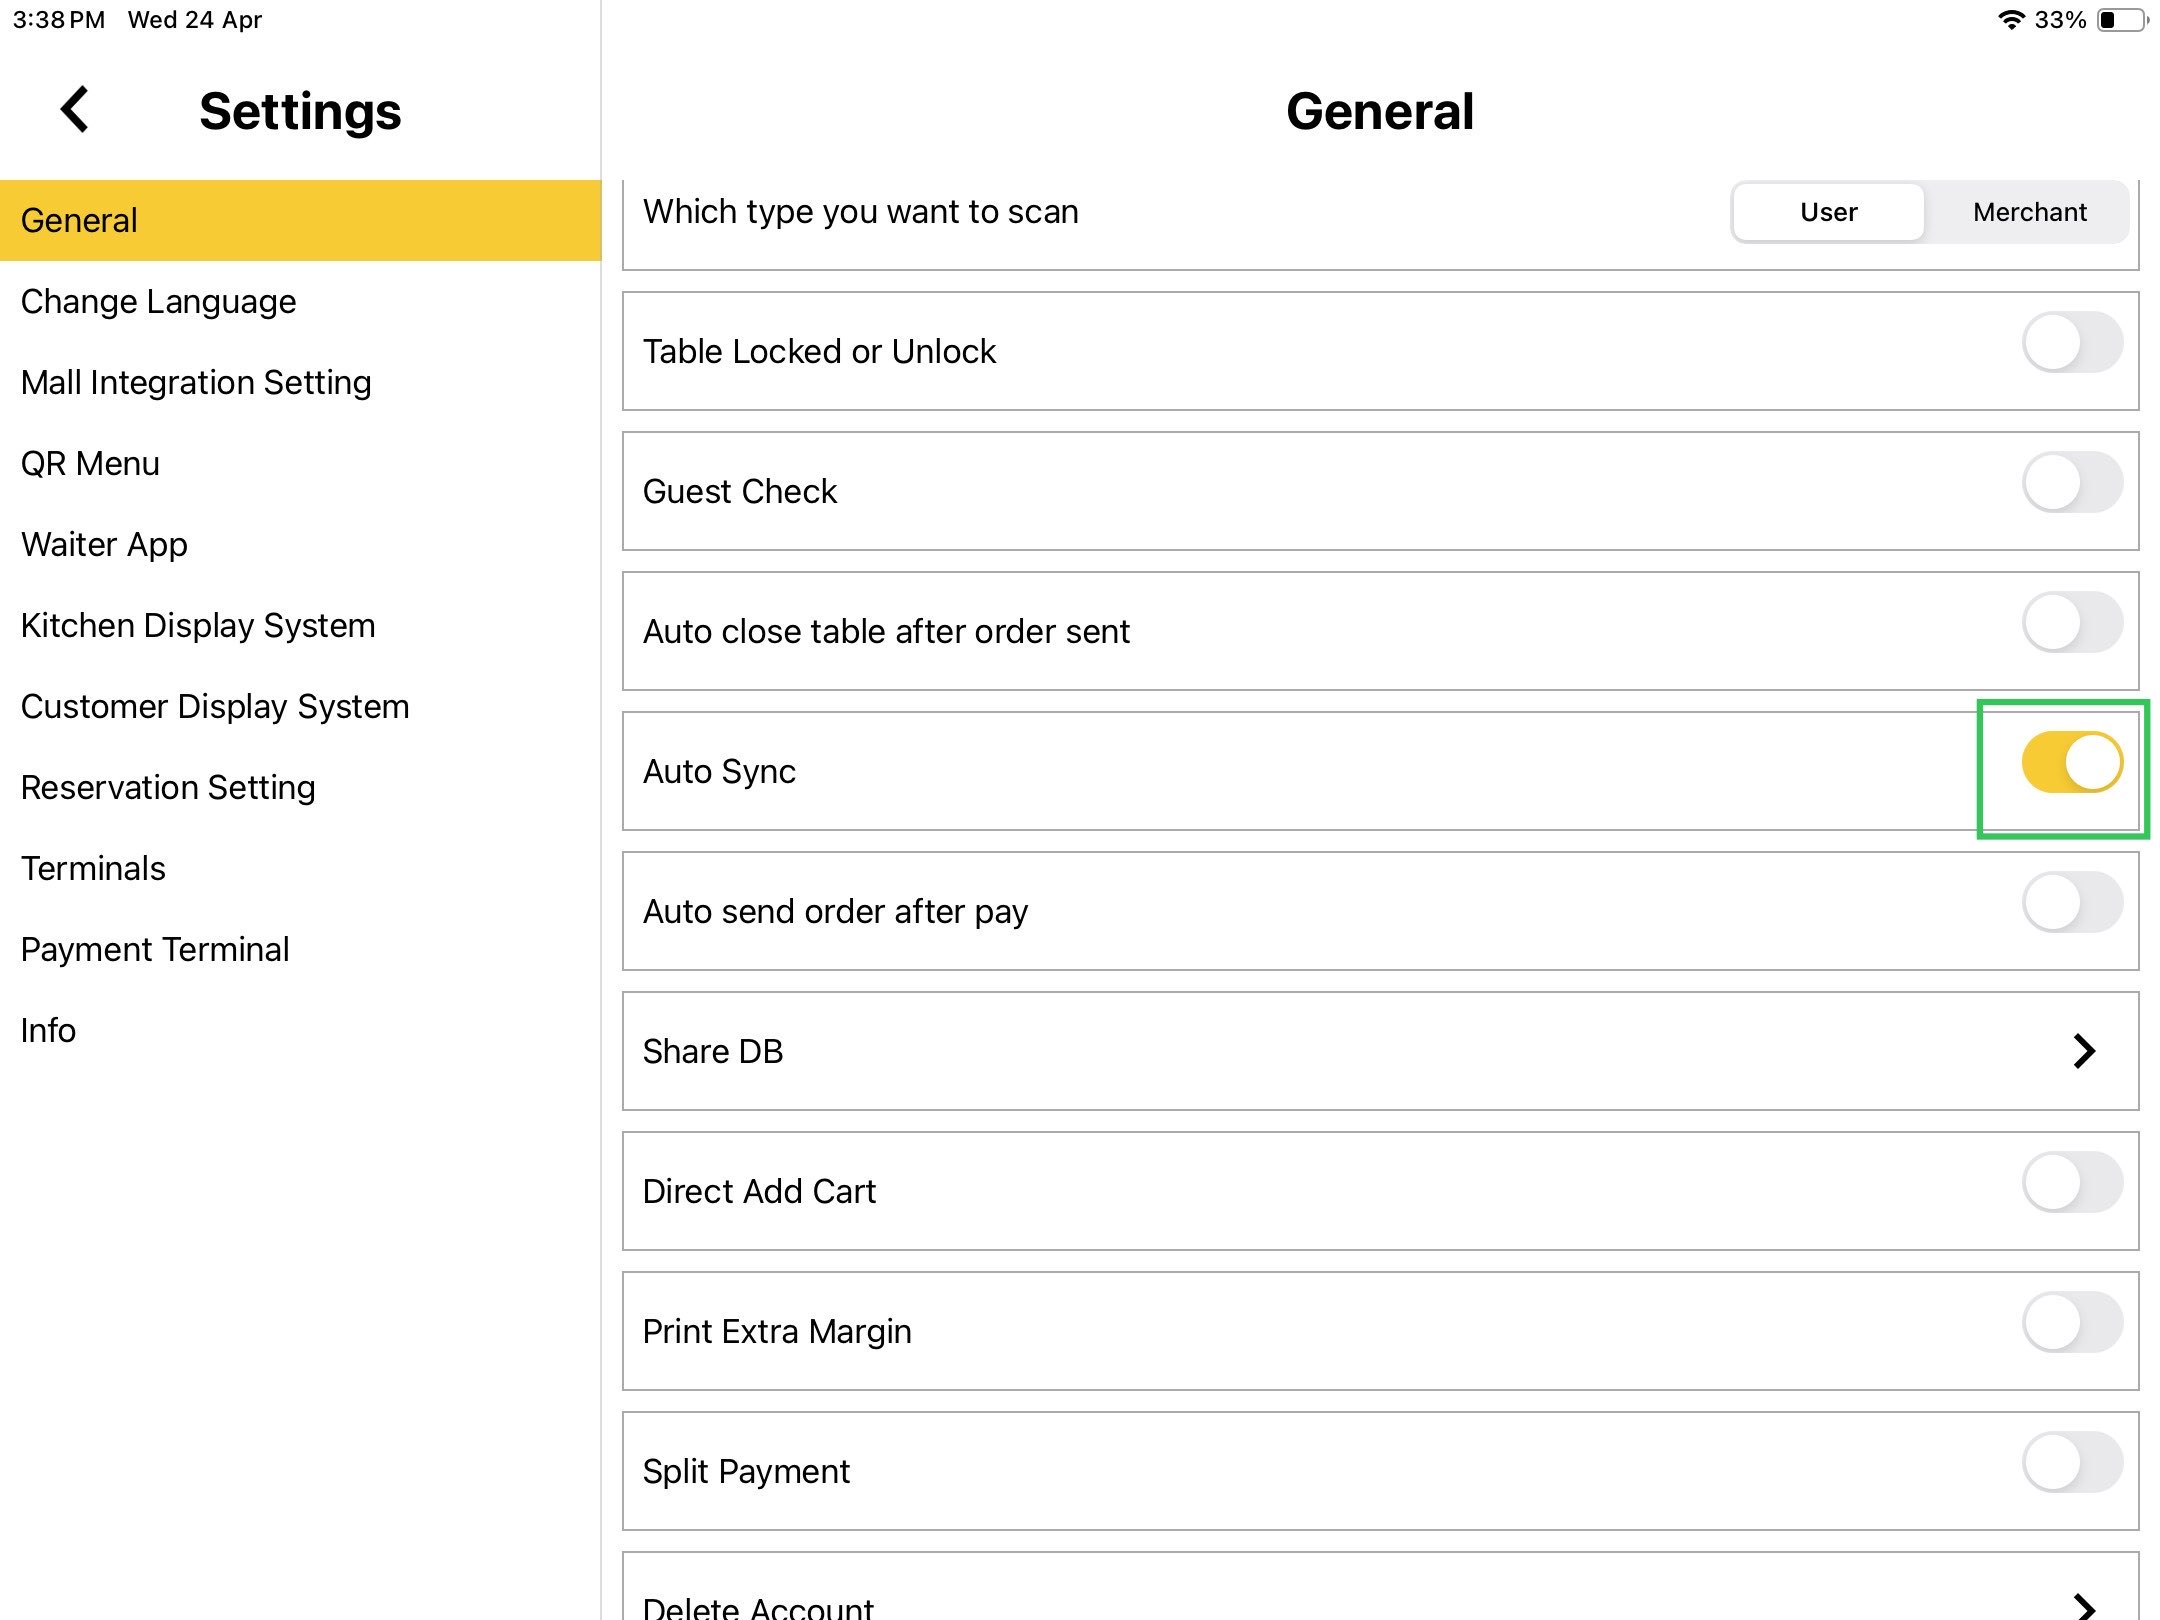Open Payment Terminal settings
Image resolution: width=2160 pixels, height=1620 pixels.
pos(155,950)
